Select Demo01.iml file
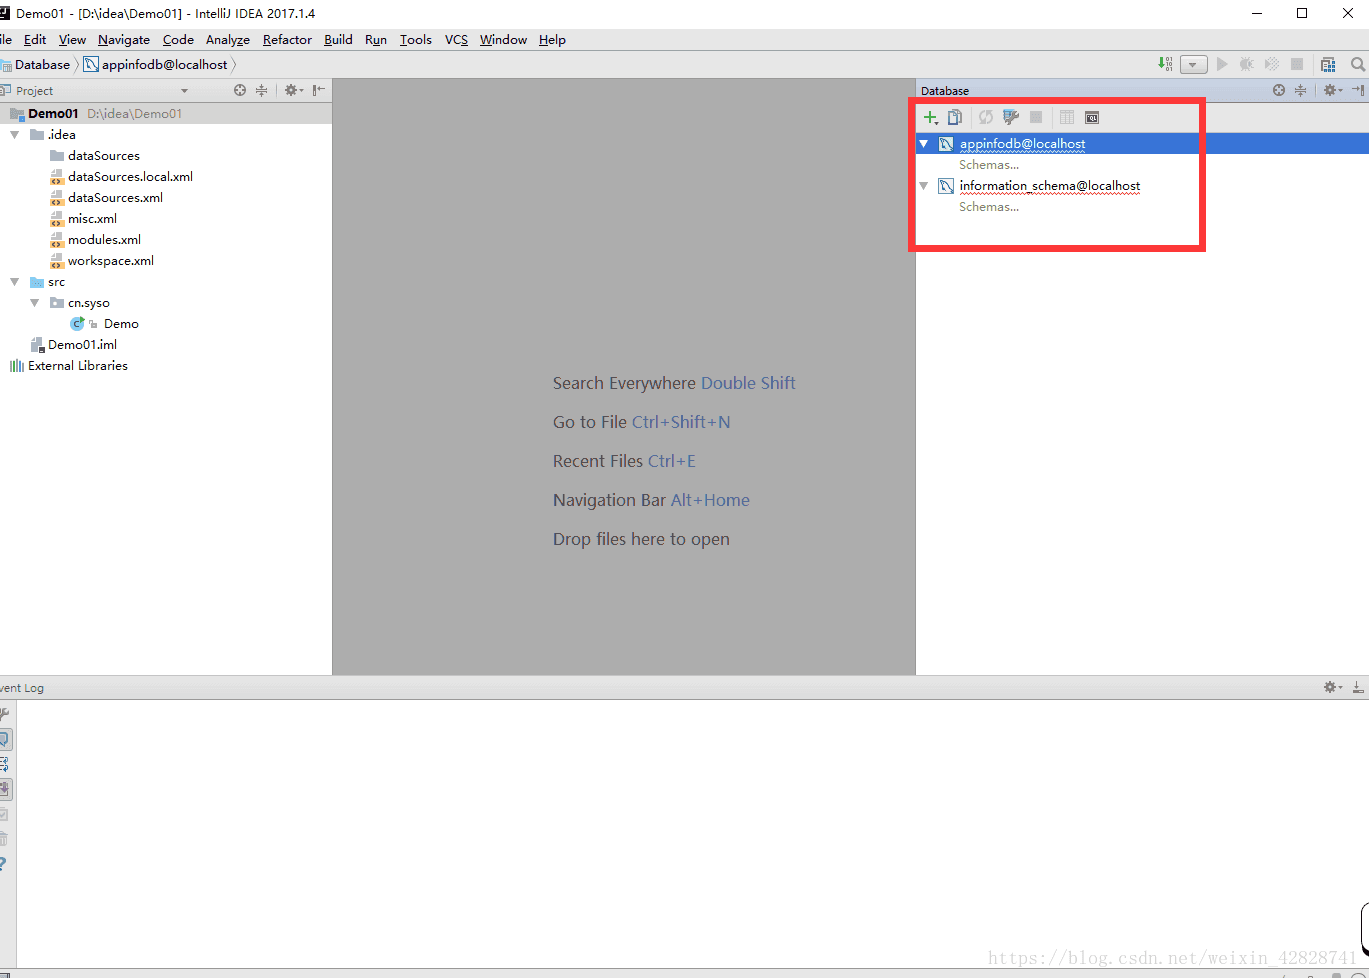Image resolution: width=1369 pixels, height=978 pixels. click(x=82, y=345)
